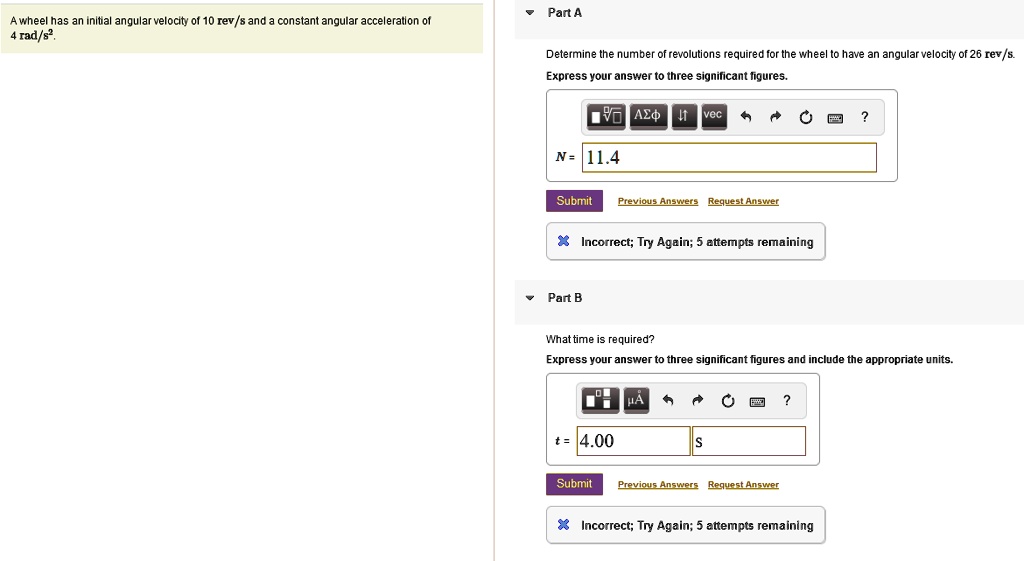Reset the Part B answer fields
This screenshot has width=1024, height=561.
tap(728, 402)
